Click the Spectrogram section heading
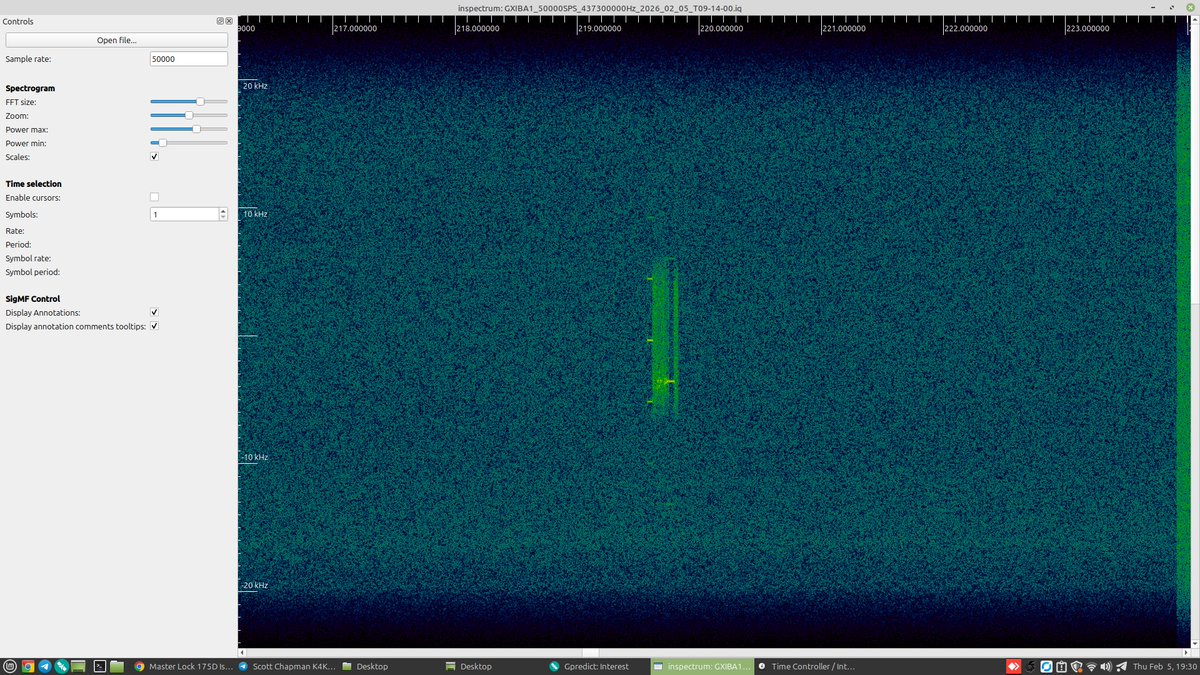1200x675 pixels. [30, 88]
